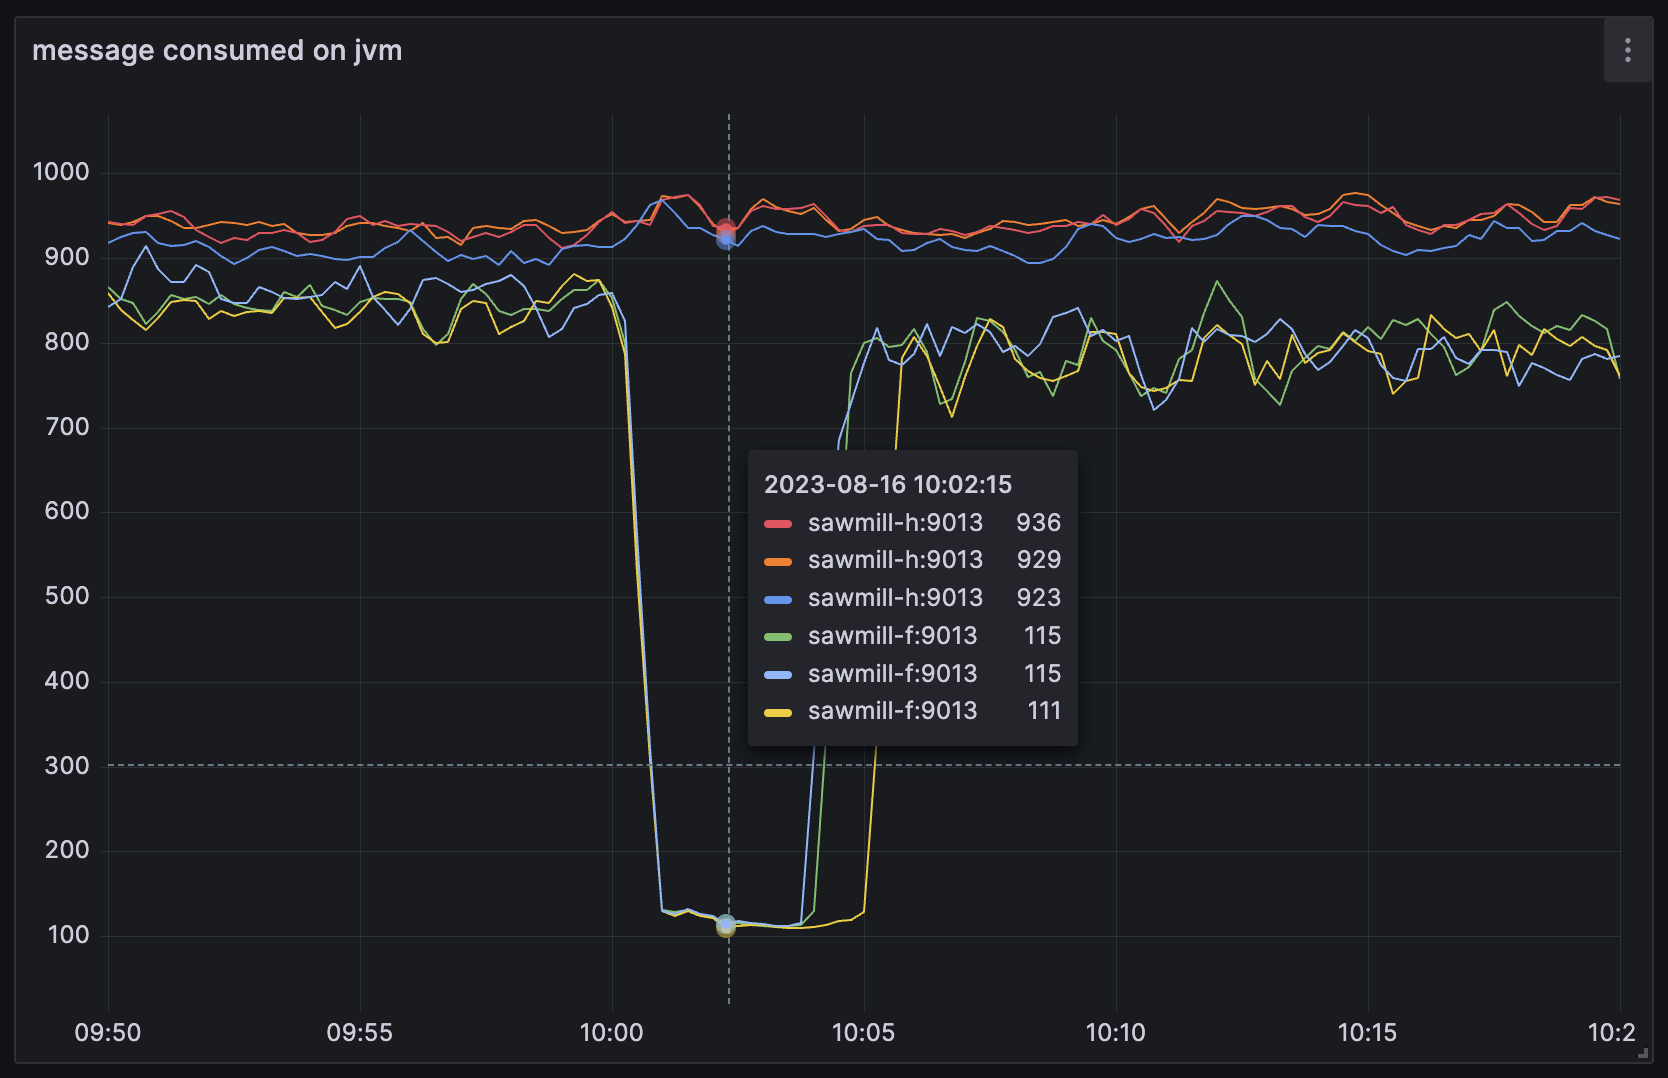Click the 09:50 x-axis label
The width and height of the screenshot is (1668, 1078).
(x=108, y=1033)
